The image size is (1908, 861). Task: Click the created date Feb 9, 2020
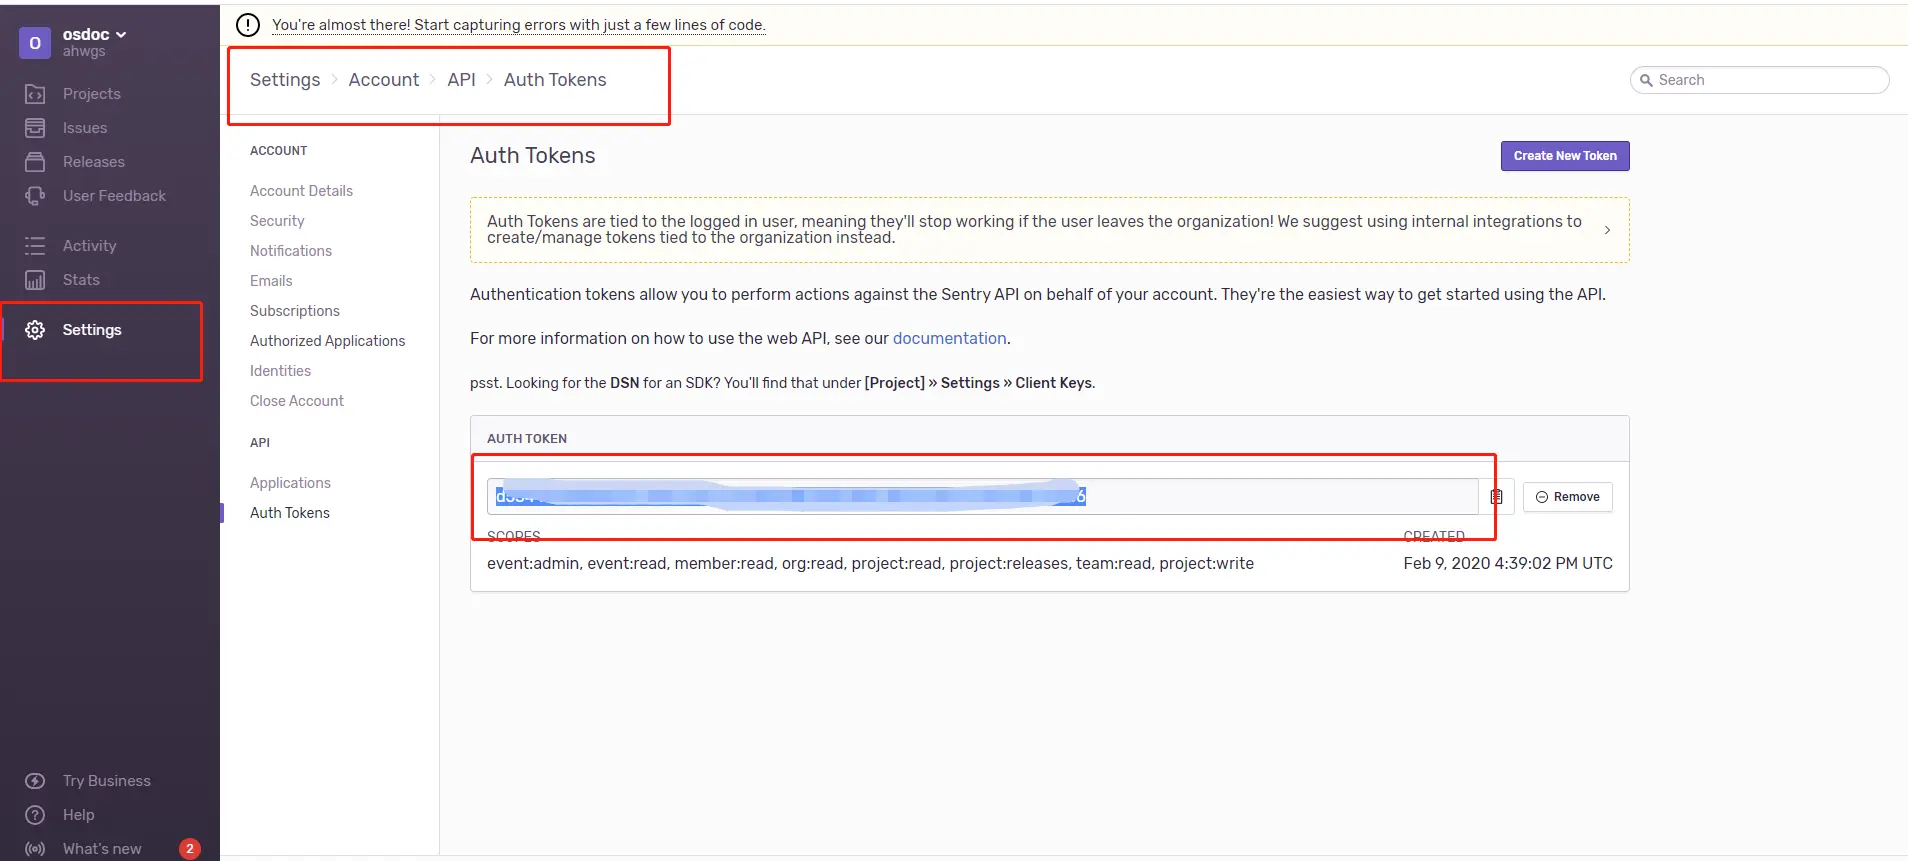[x=1507, y=564]
